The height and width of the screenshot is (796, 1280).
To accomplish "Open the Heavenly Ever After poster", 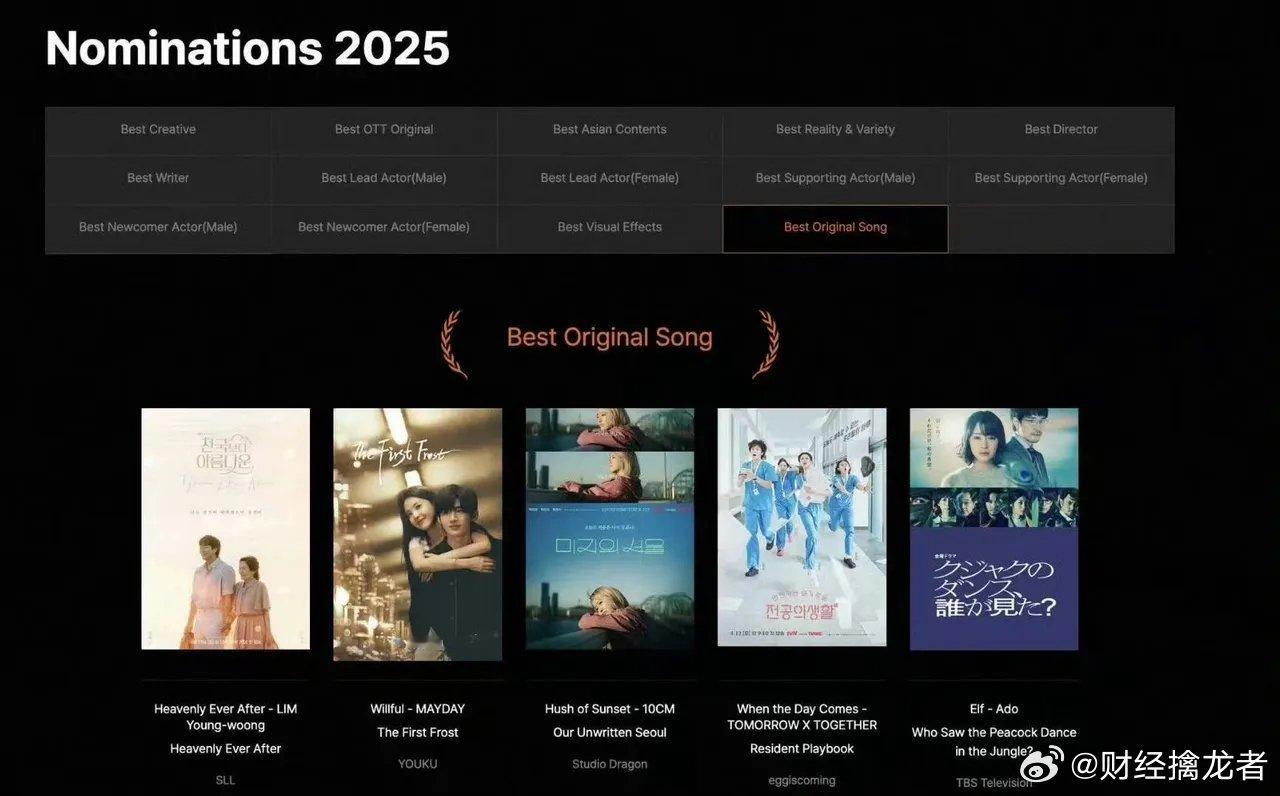I will pyautogui.click(x=226, y=529).
